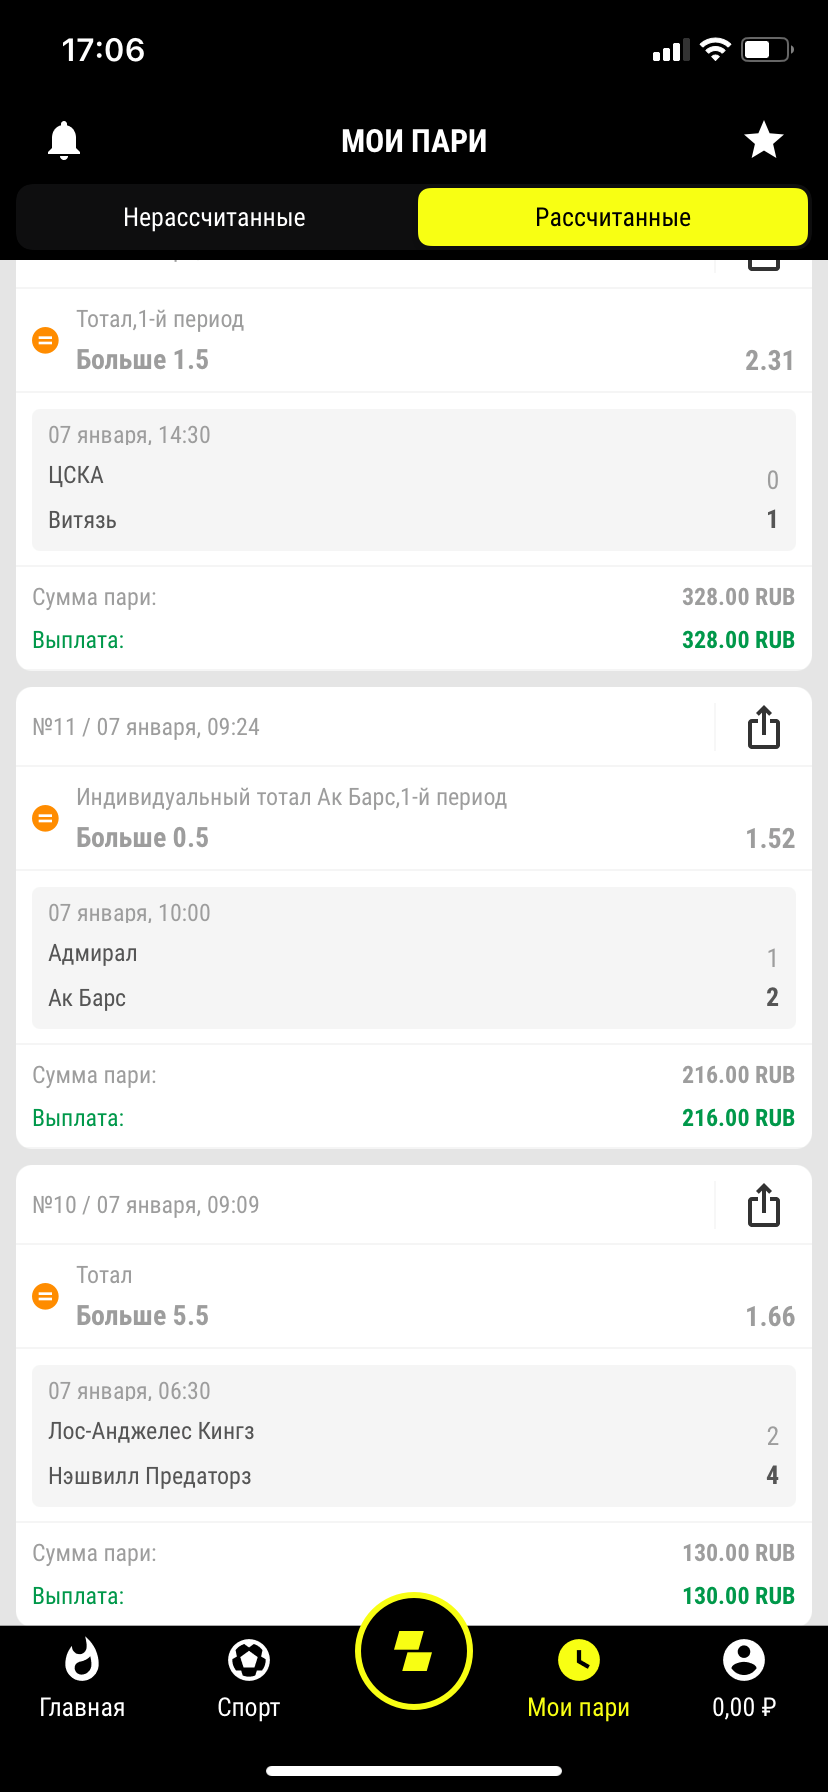
Task: Share bet №10 via share icon
Action: coord(764,1206)
